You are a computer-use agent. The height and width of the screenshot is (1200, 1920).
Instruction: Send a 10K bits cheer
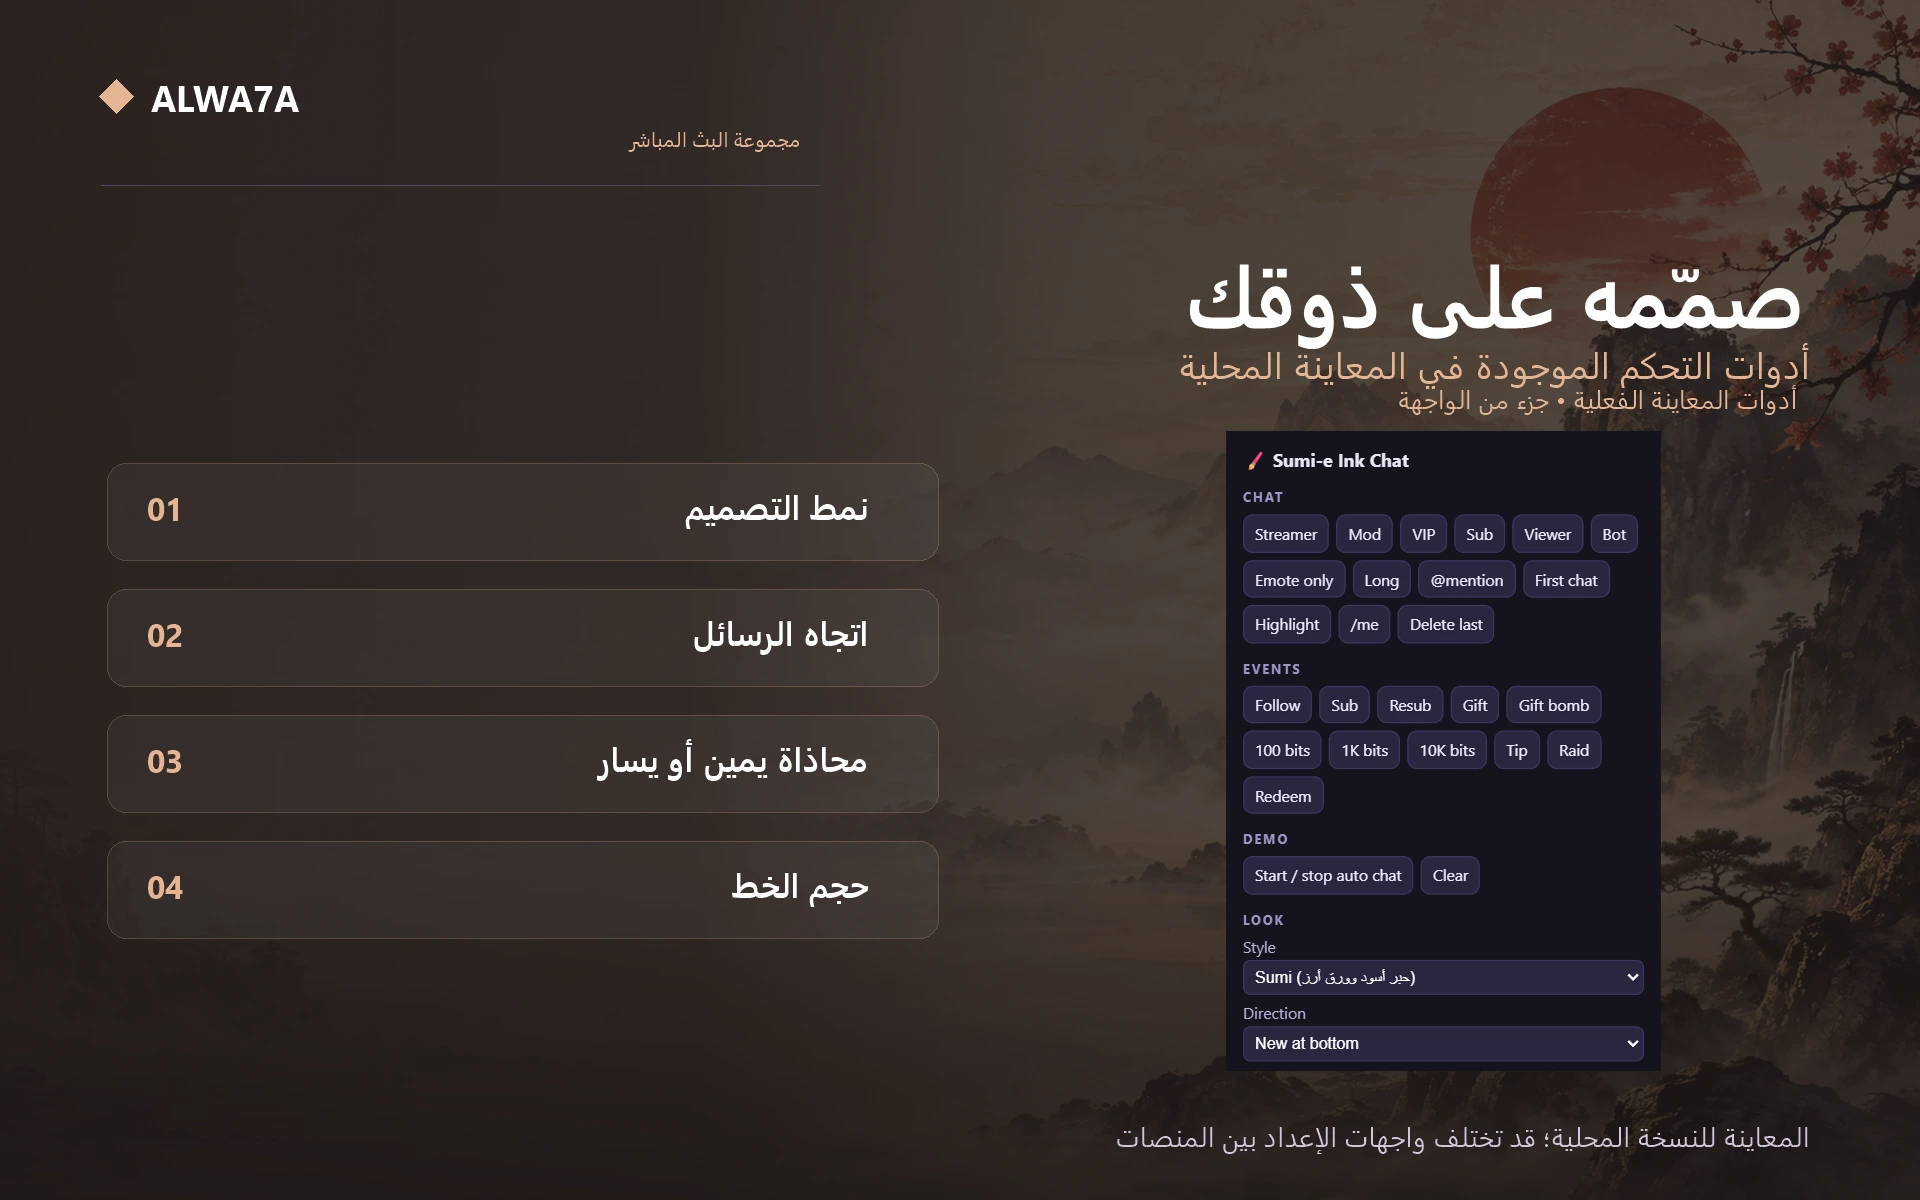[1447, 750]
